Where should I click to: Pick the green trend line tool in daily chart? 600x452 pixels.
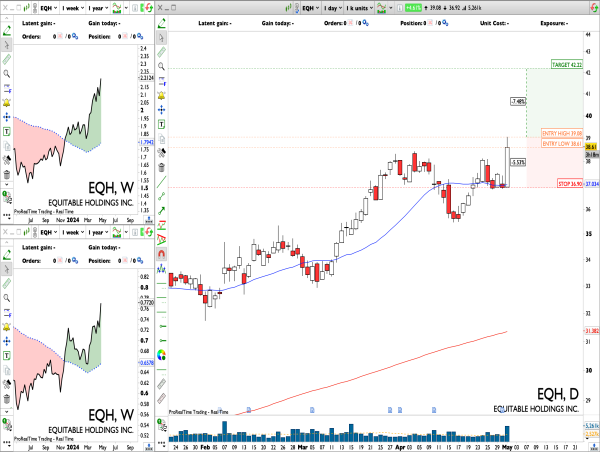coord(161,181)
